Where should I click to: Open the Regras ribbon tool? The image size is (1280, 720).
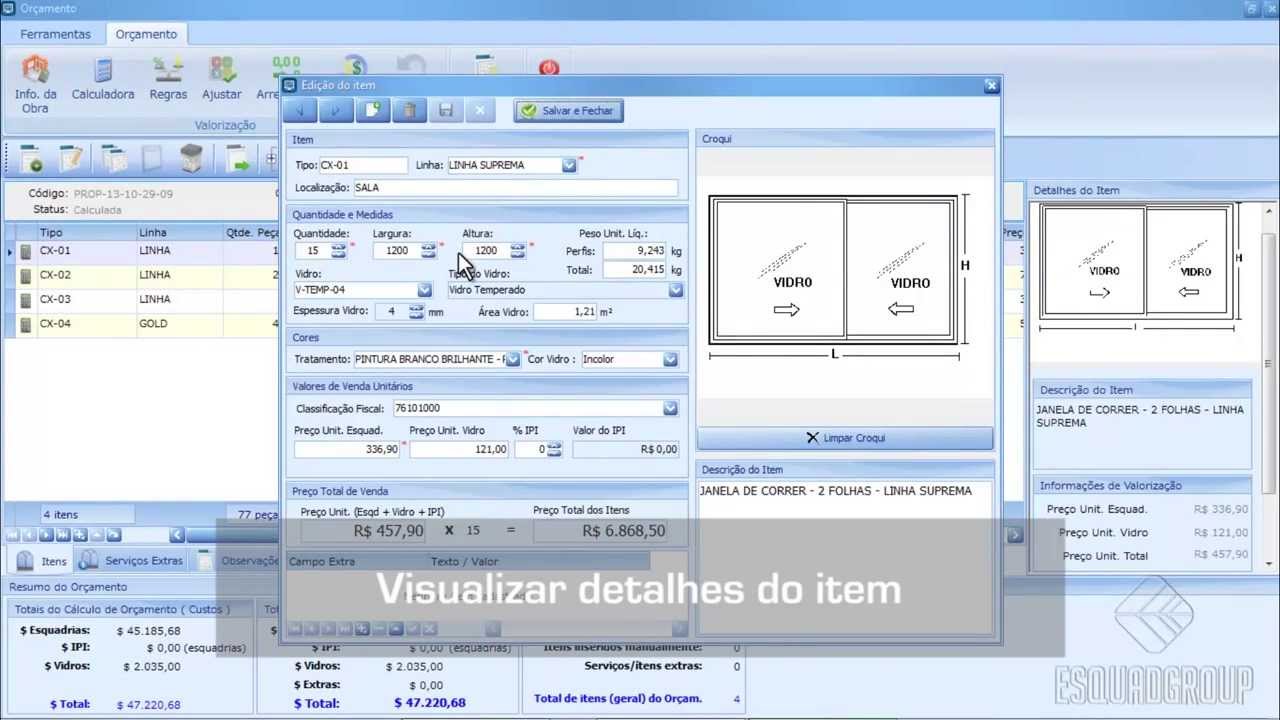[168, 79]
